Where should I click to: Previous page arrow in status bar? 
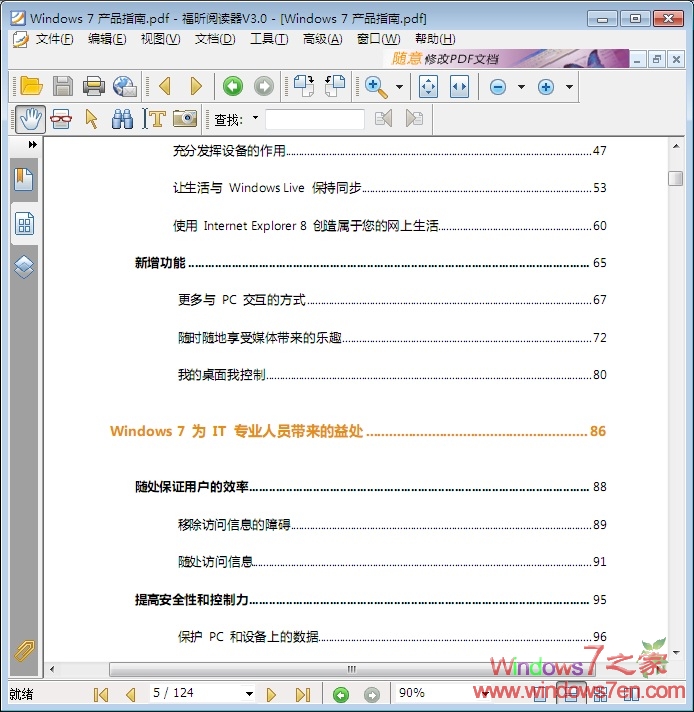coord(131,695)
